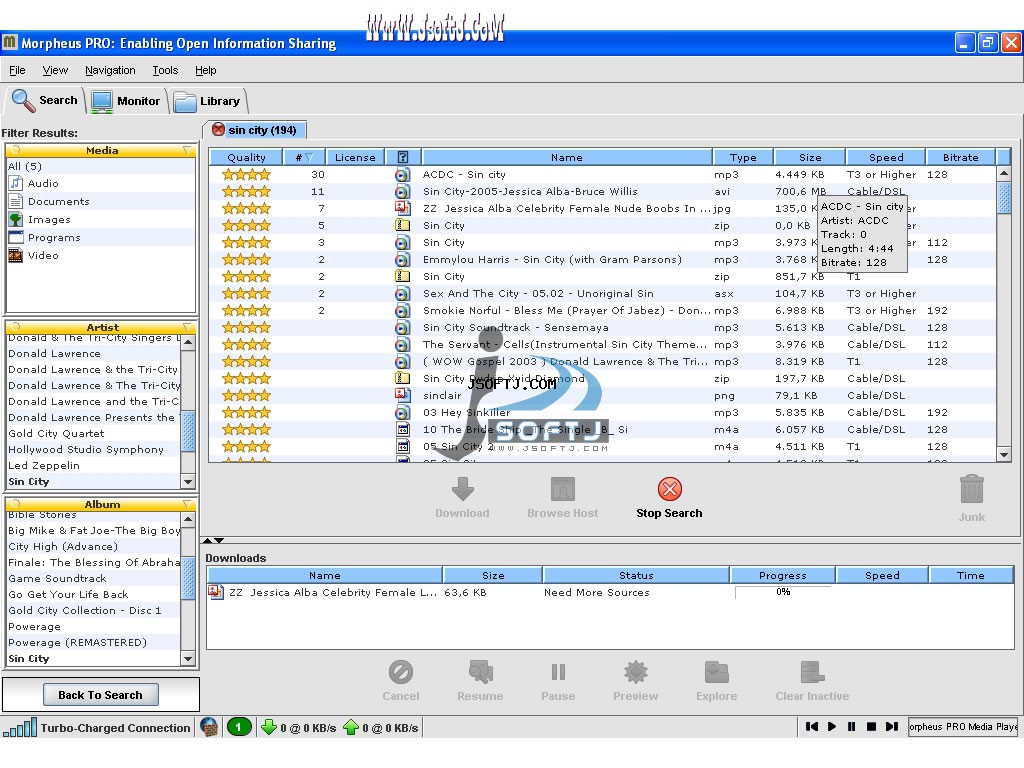Open the Tools menu
The image size is (1024, 768).
165,70
